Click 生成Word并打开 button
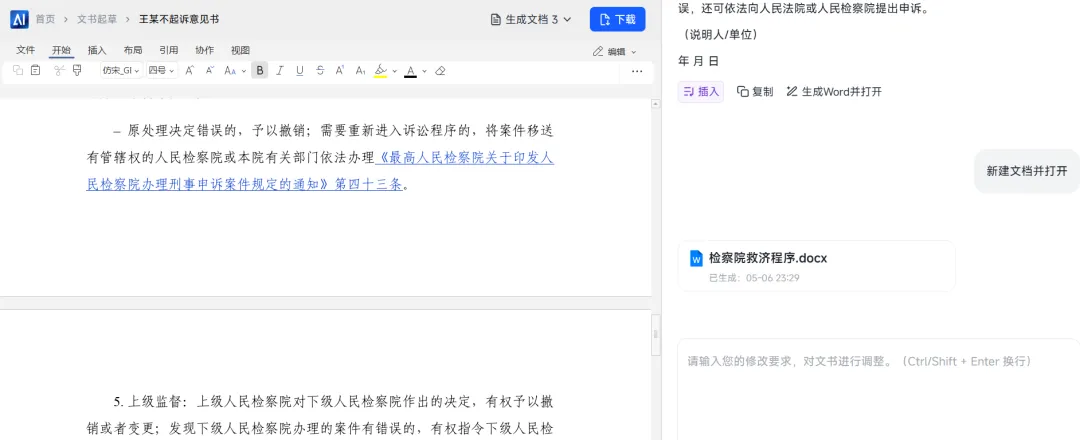This screenshot has width=1080, height=440. 834,92
